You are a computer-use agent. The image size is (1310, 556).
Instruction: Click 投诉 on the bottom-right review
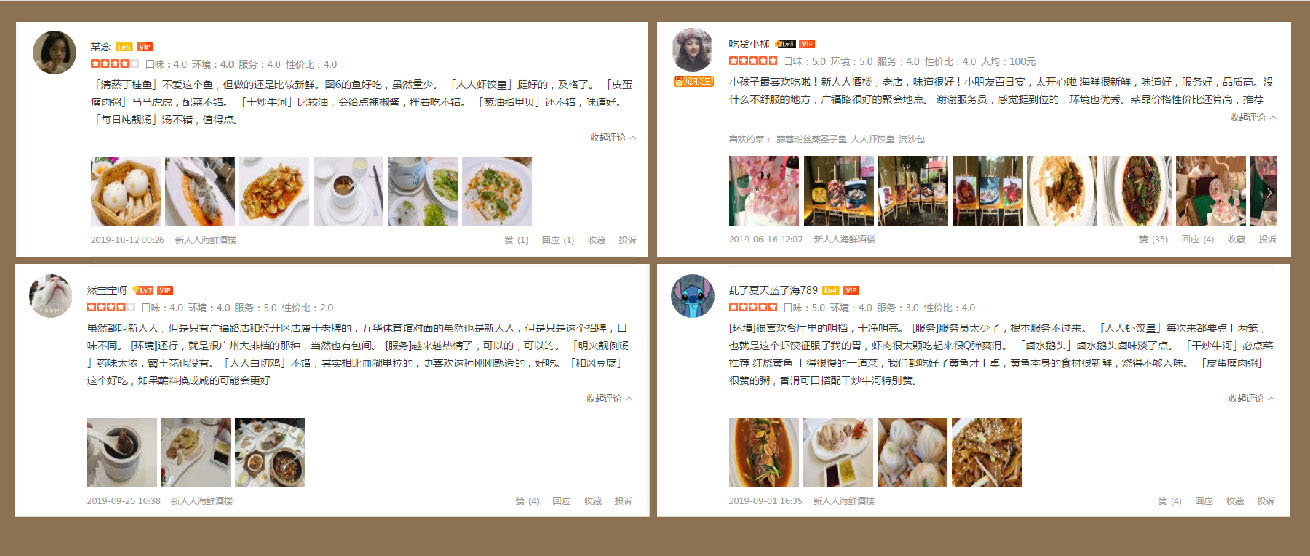(1267, 500)
